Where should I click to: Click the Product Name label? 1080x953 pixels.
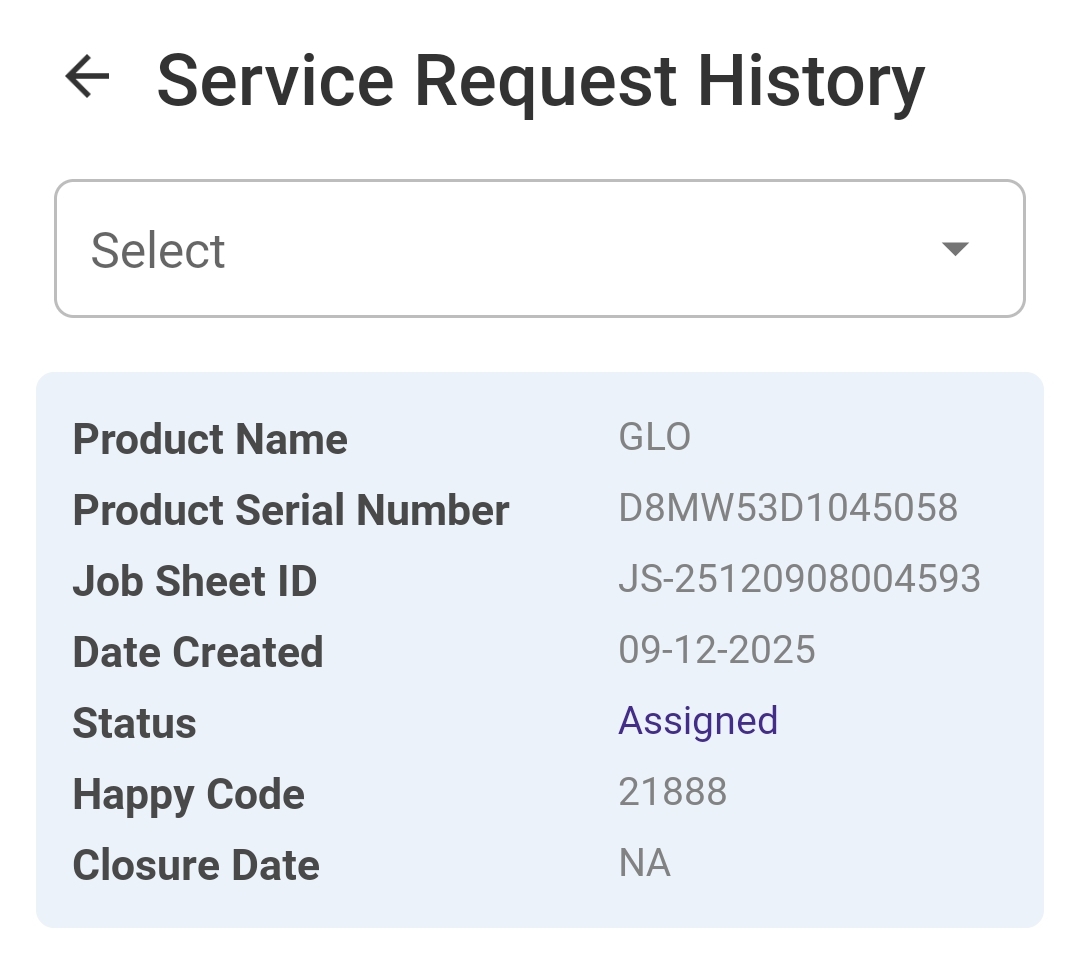click(210, 439)
